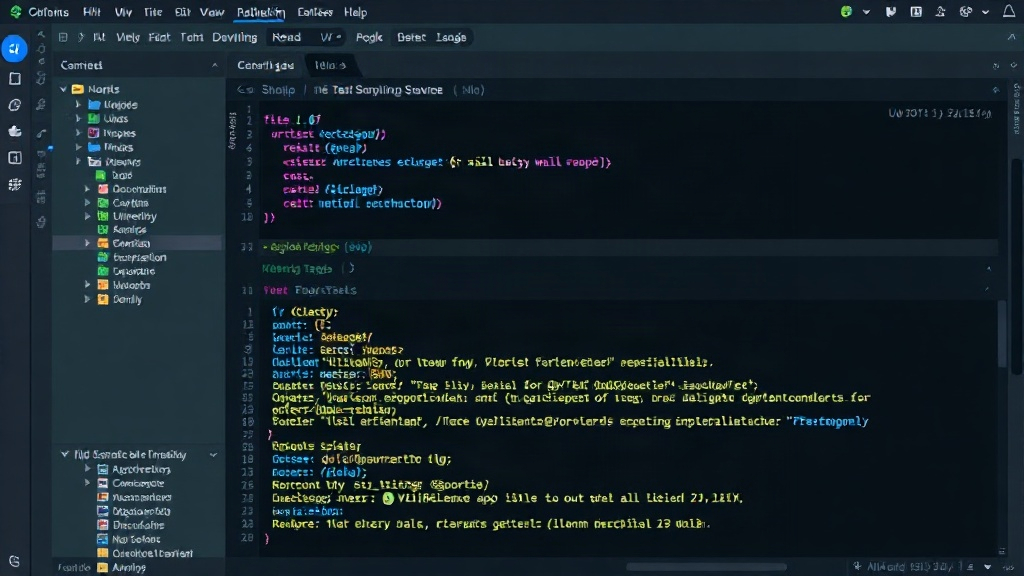Click the boxed square icon in top bar
1024x576 pixels.
(x=916, y=12)
